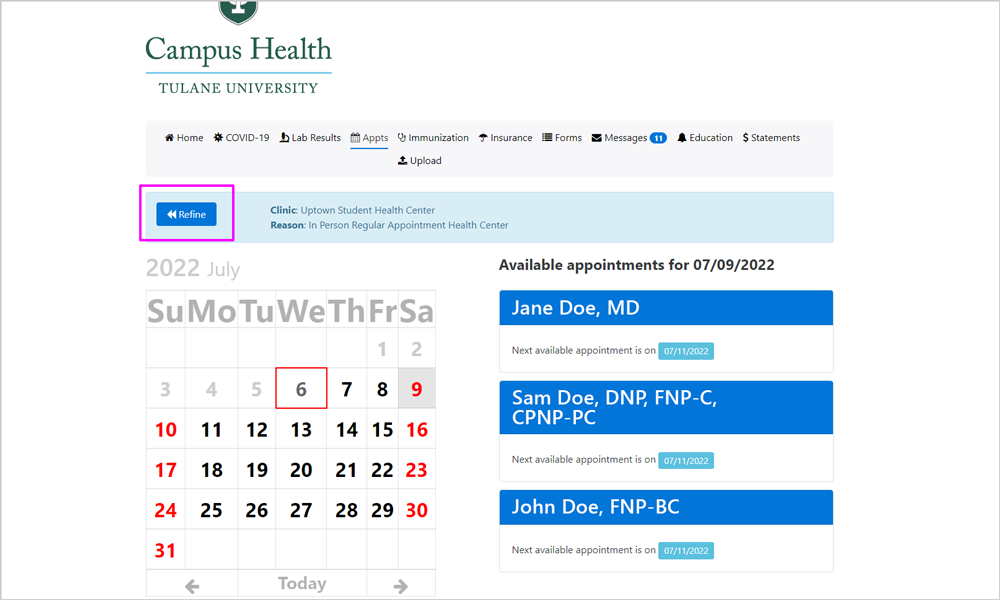
Task: Select July 8 on the calendar
Action: [x=382, y=389]
